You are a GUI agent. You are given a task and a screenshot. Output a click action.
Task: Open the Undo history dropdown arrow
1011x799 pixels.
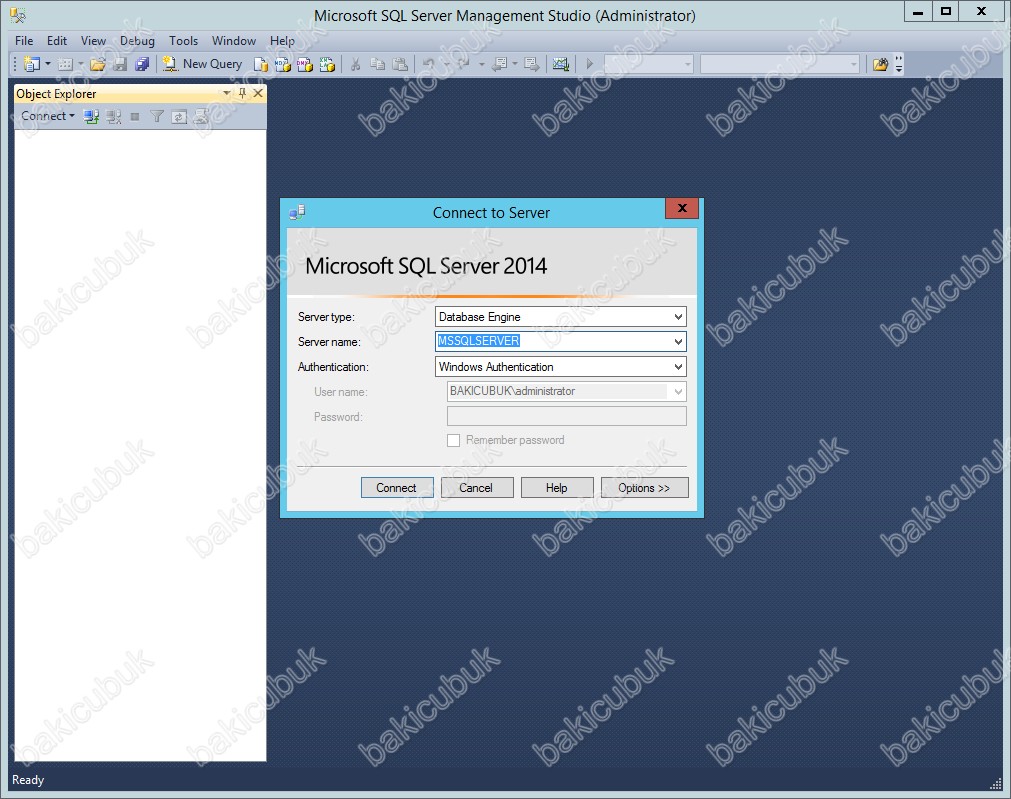point(446,64)
